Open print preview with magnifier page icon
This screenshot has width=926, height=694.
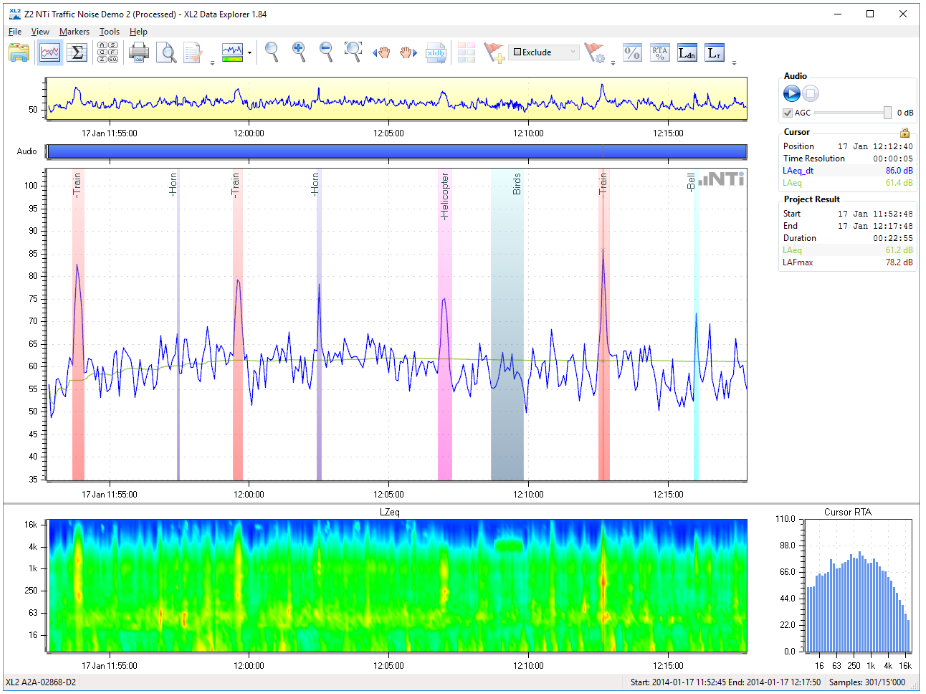166,53
